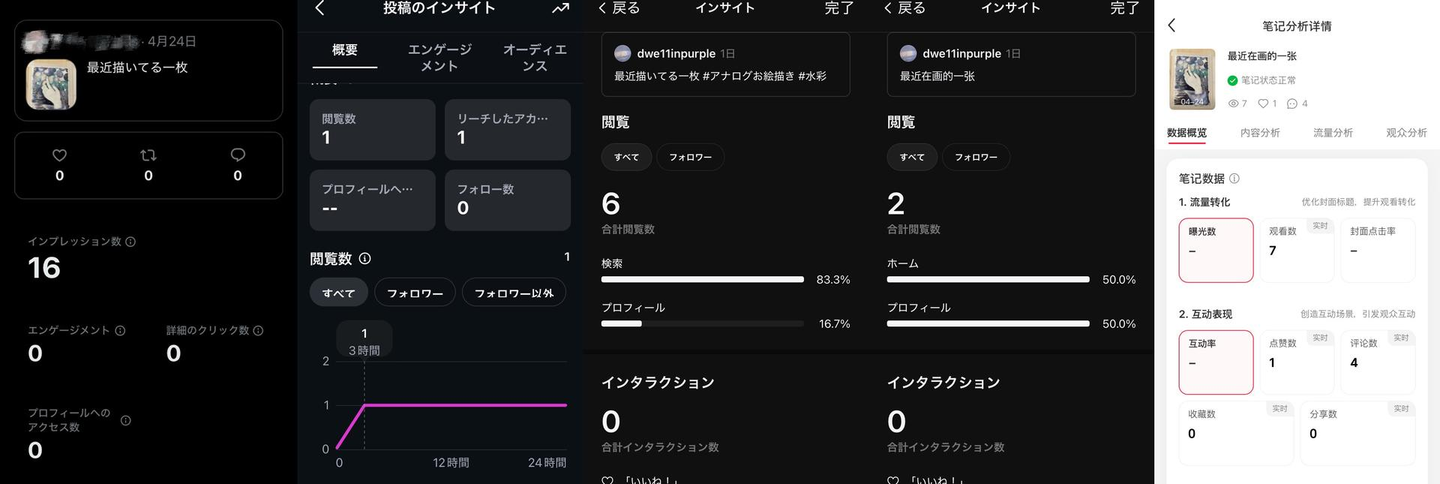
Task: Switch chart filter to フォロワー以外
Action: 514,292
